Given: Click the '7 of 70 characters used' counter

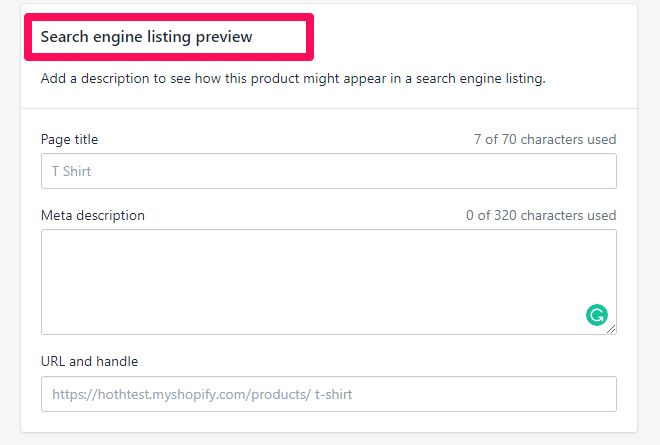Looking at the screenshot, I should [545, 139].
